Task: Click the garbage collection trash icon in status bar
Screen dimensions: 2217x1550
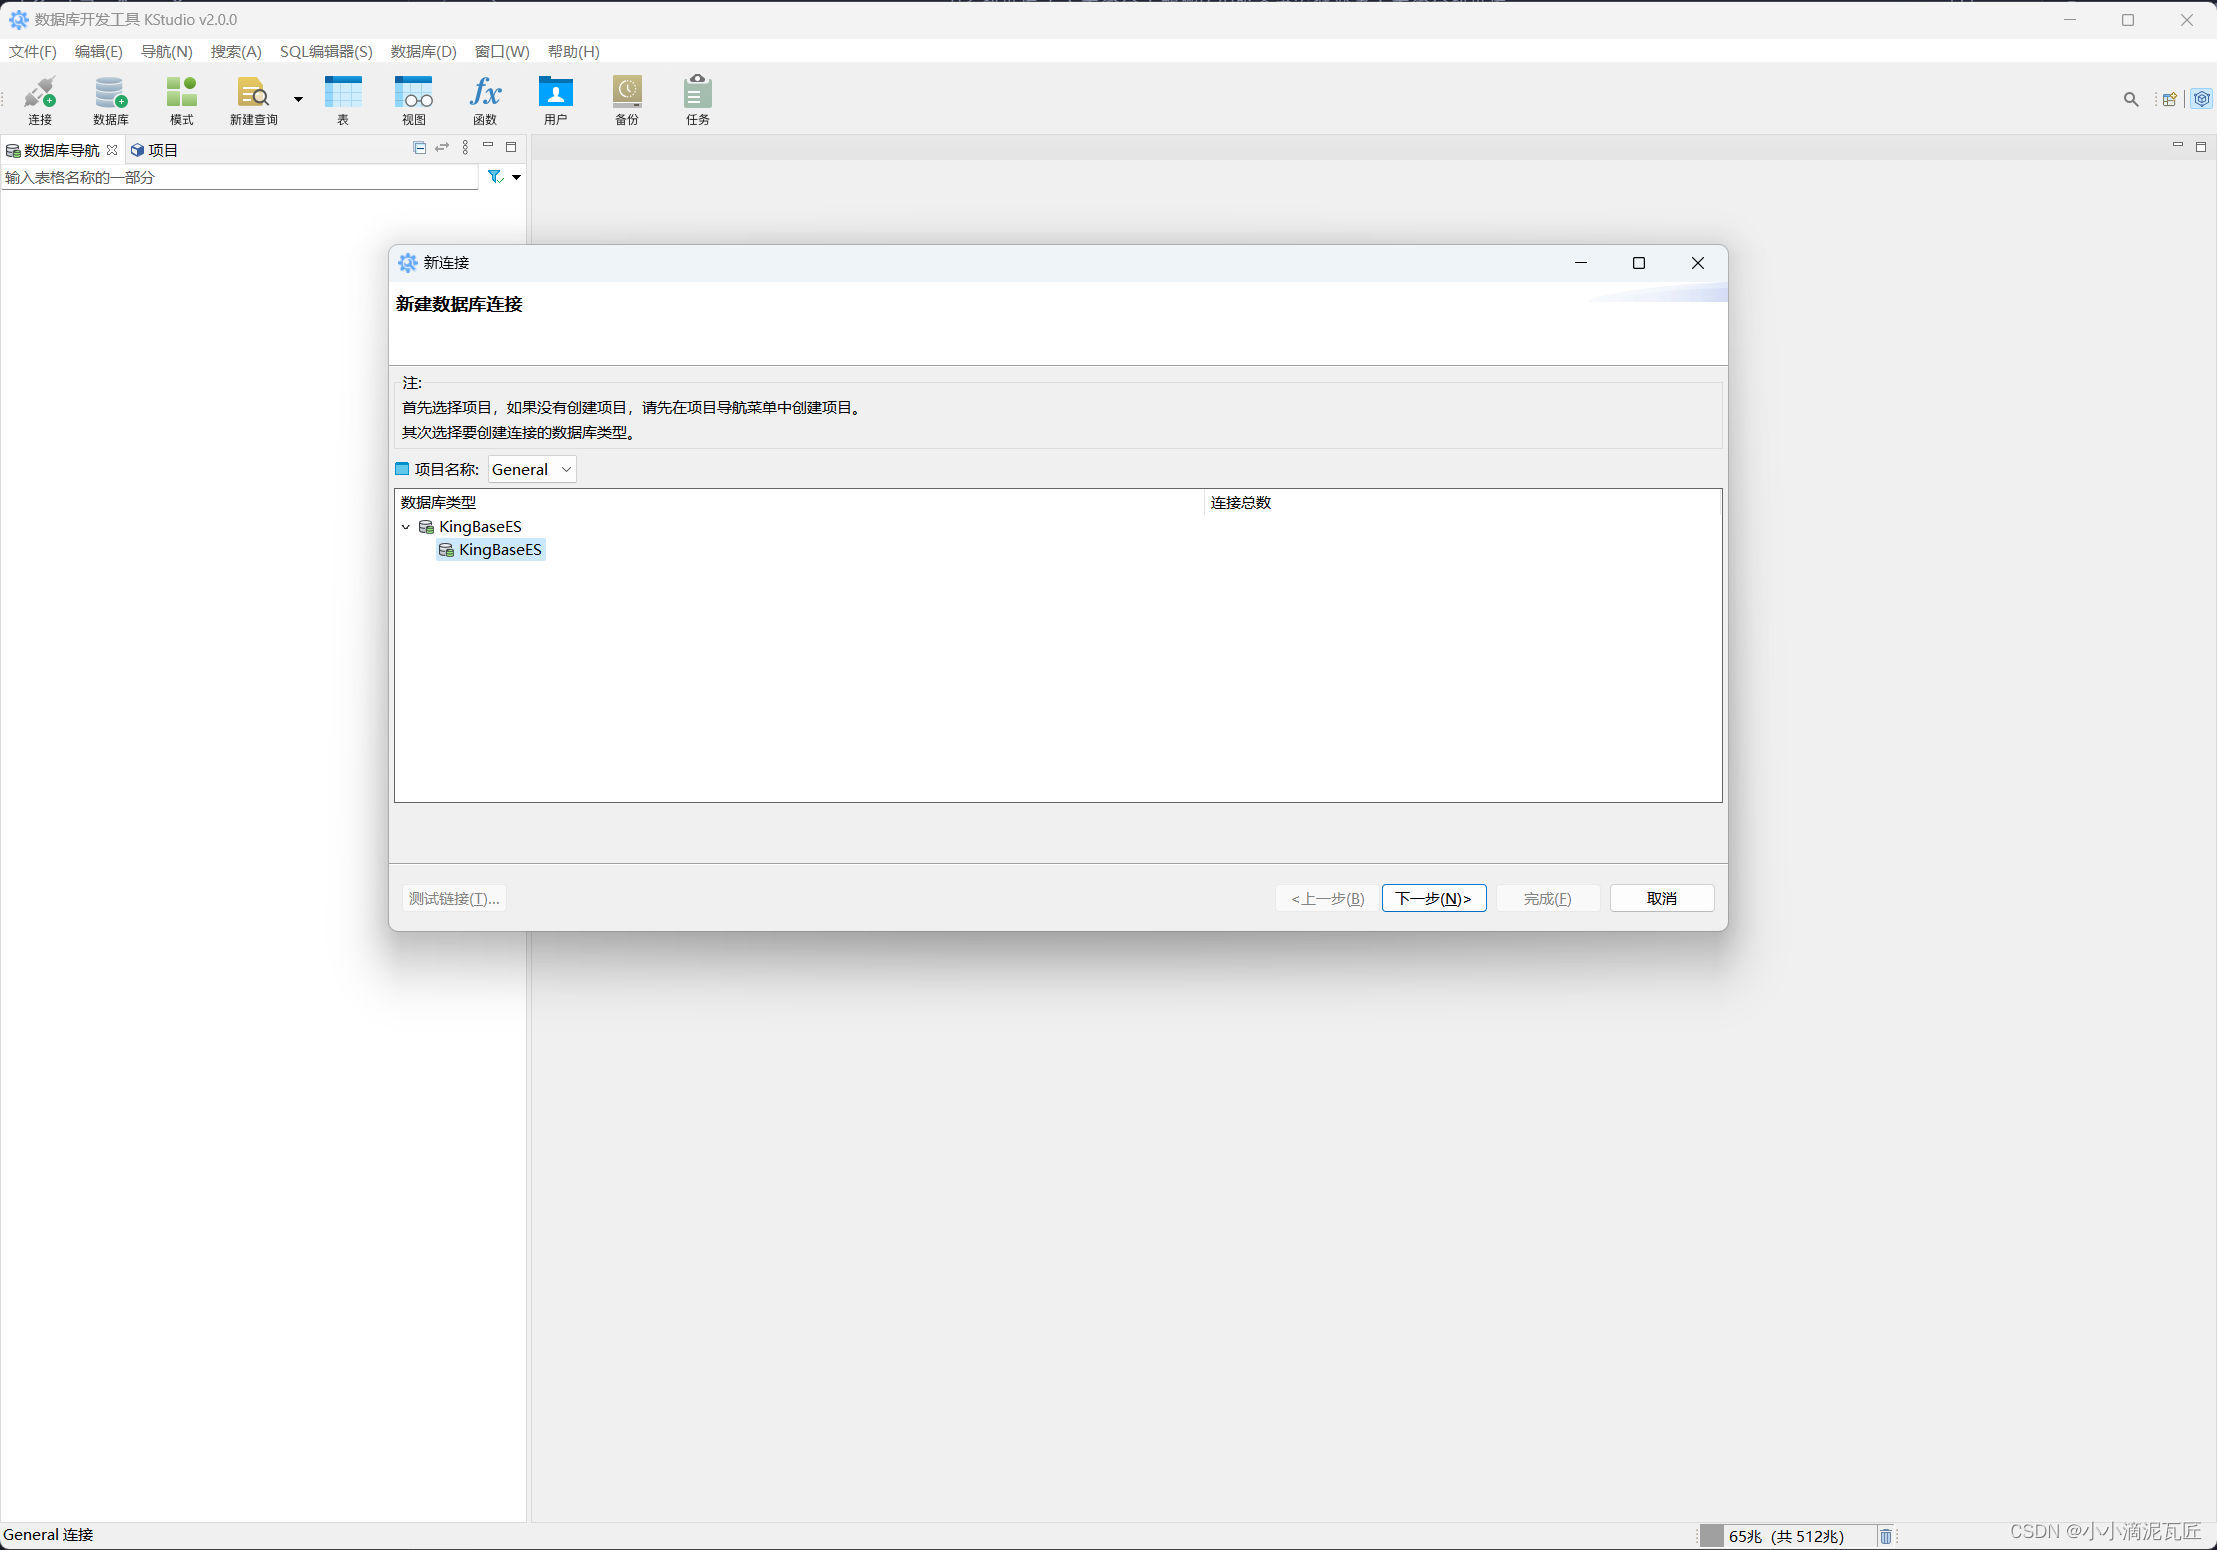Action: [1885, 1536]
